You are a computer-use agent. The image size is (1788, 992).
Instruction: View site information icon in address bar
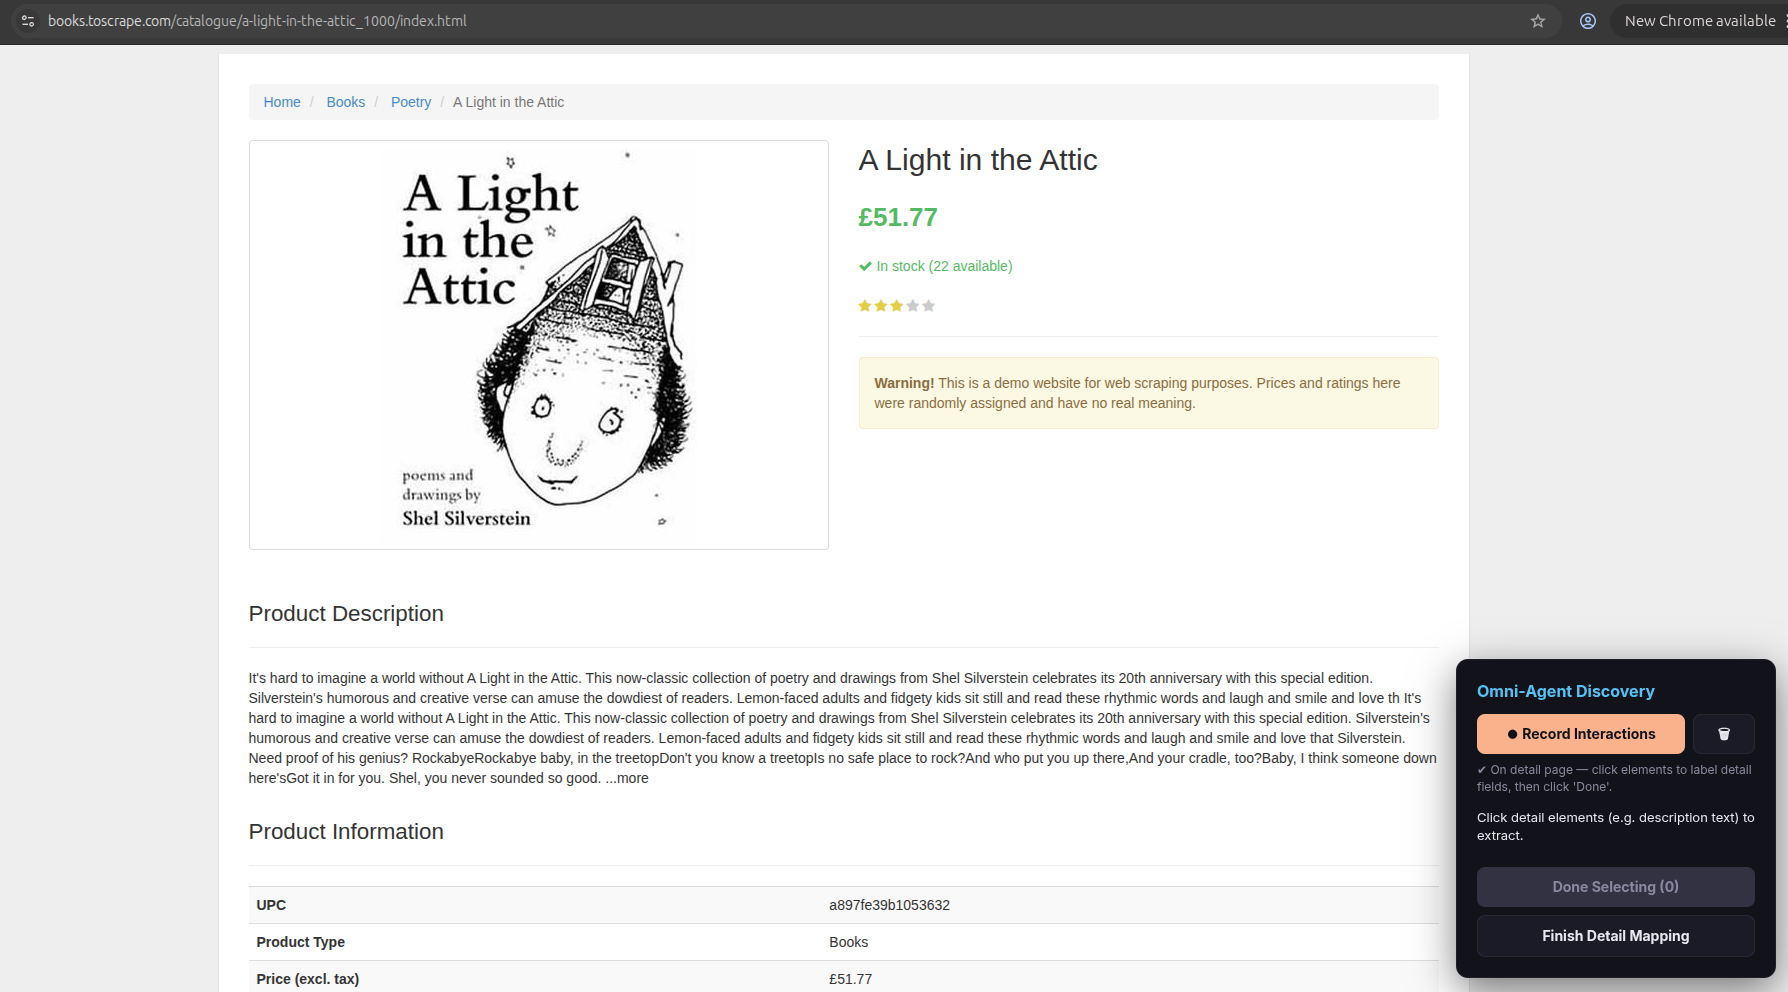point(28,21)
